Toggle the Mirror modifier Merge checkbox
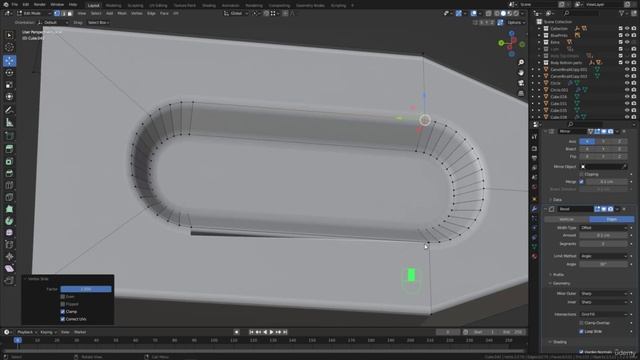The height and width of the screenshot is (360, 640). coord(582,182)
